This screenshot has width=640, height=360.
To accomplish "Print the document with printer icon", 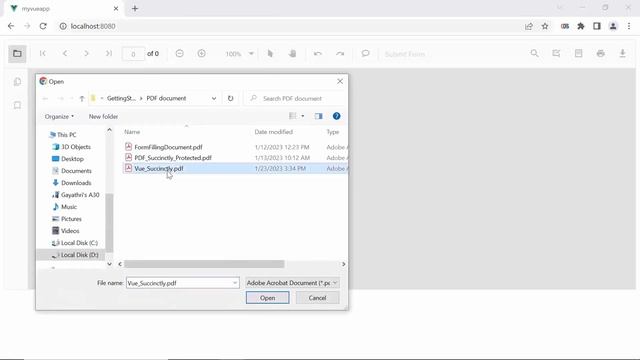I will [x=600, y=53].
